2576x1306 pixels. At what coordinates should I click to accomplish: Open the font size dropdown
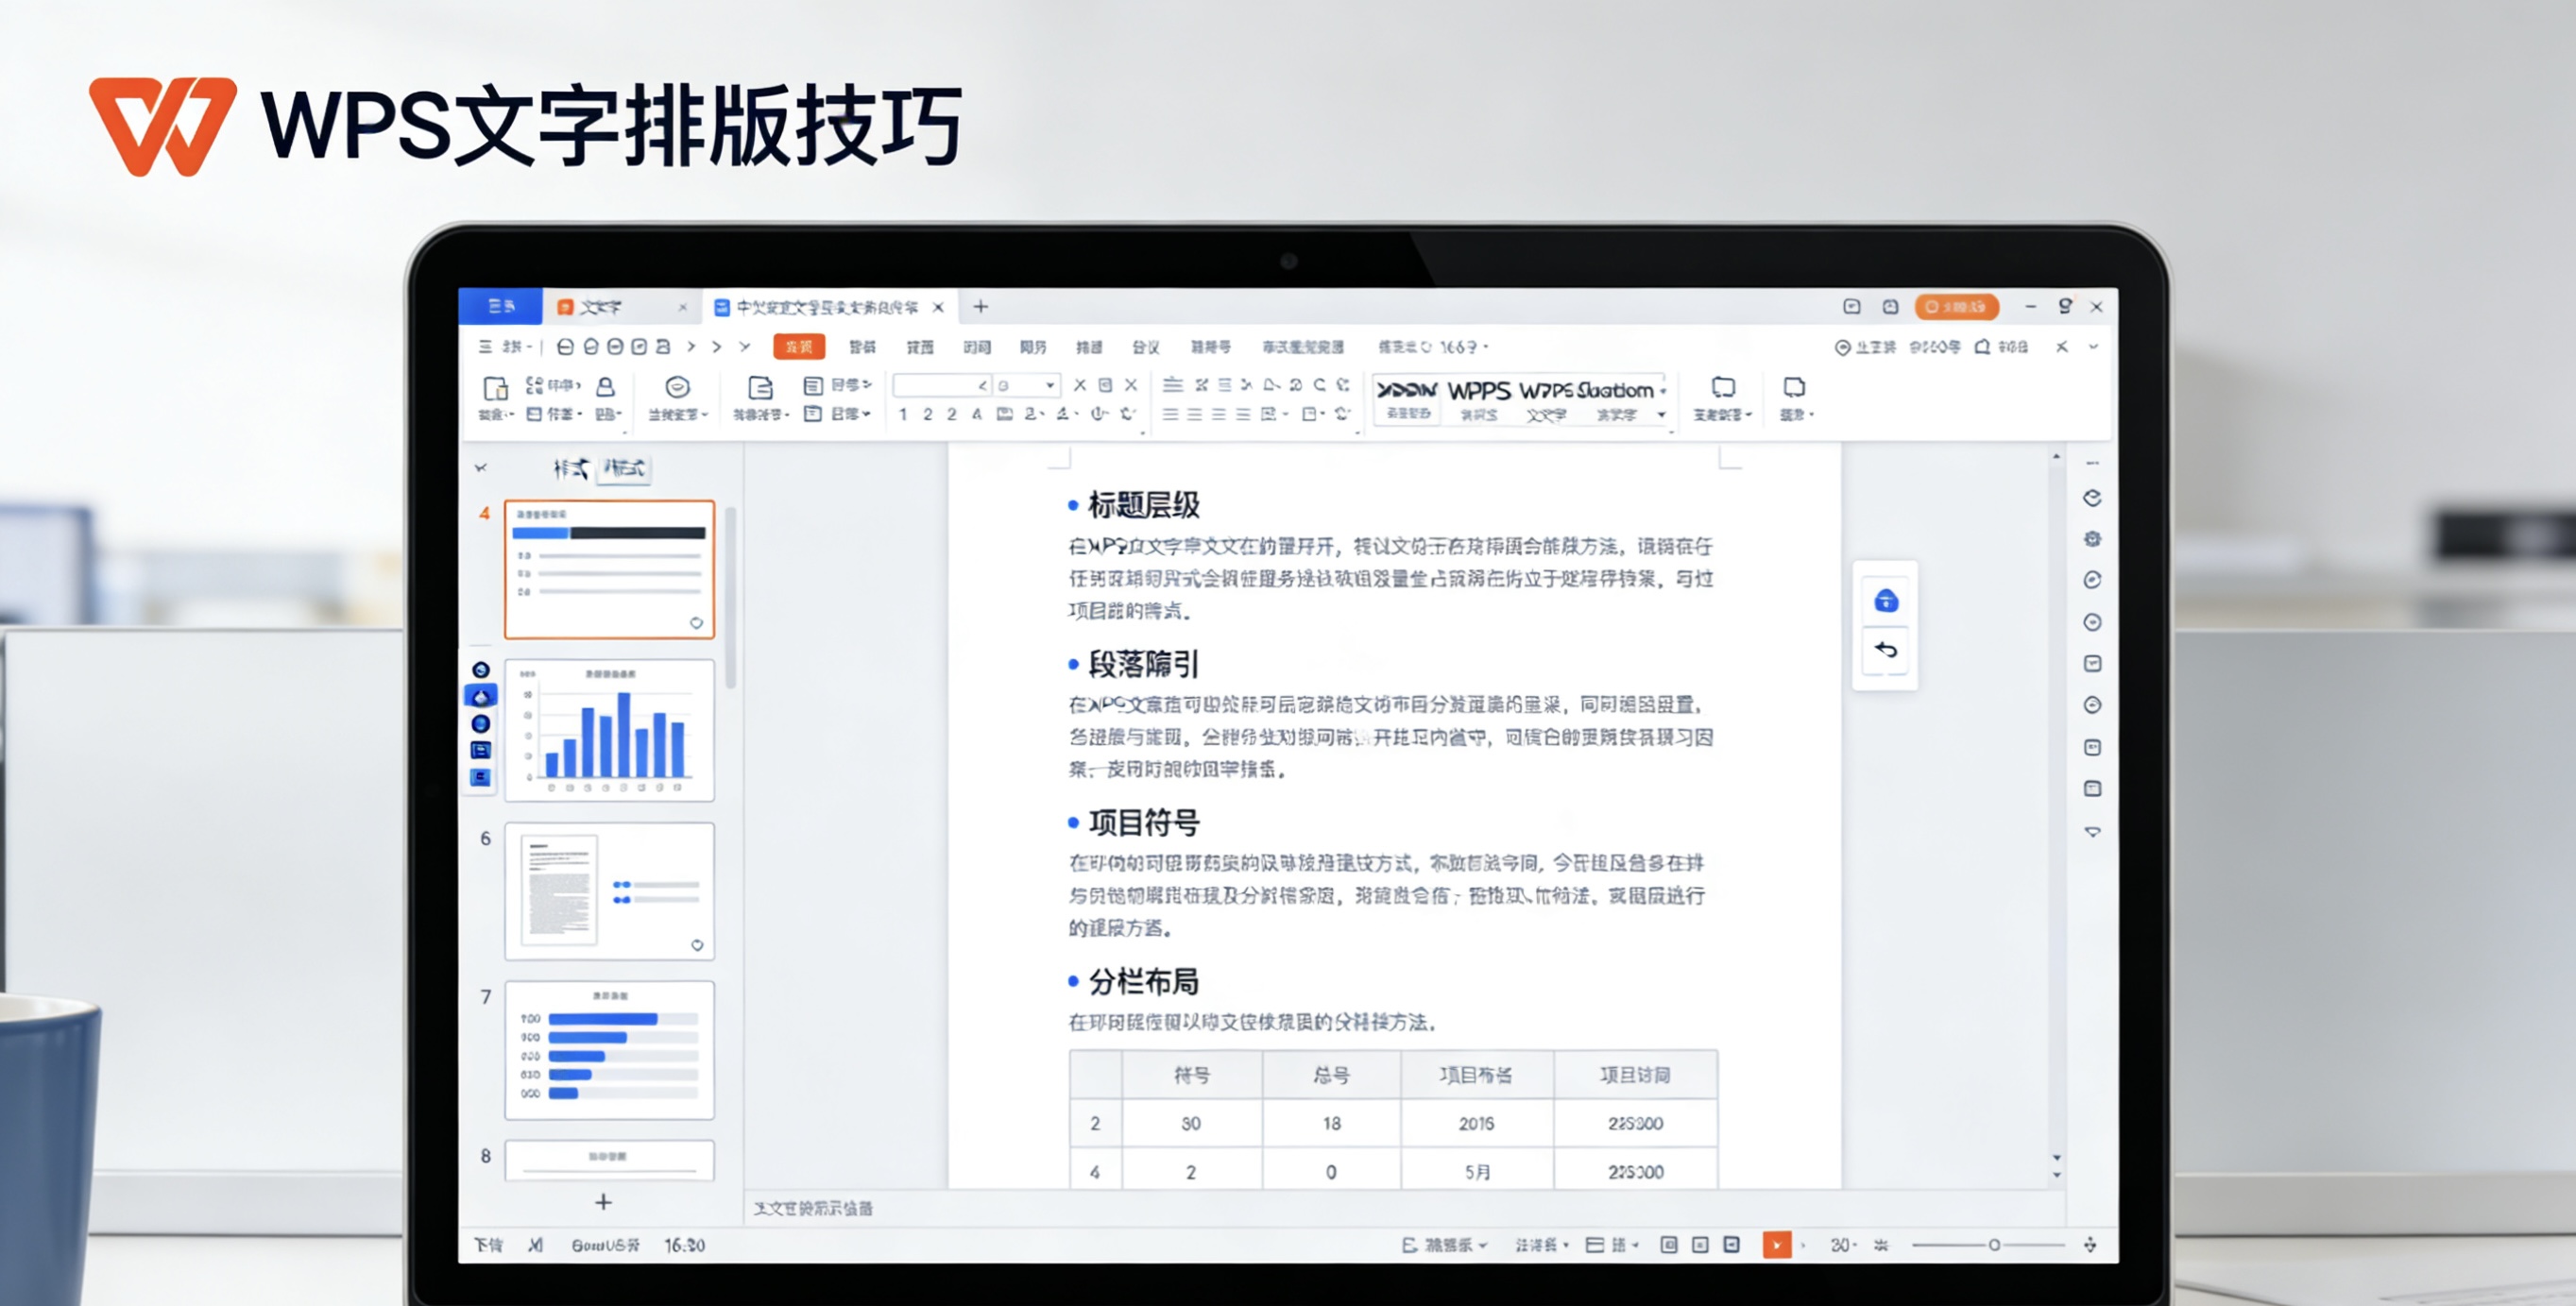click(1049, 385)
